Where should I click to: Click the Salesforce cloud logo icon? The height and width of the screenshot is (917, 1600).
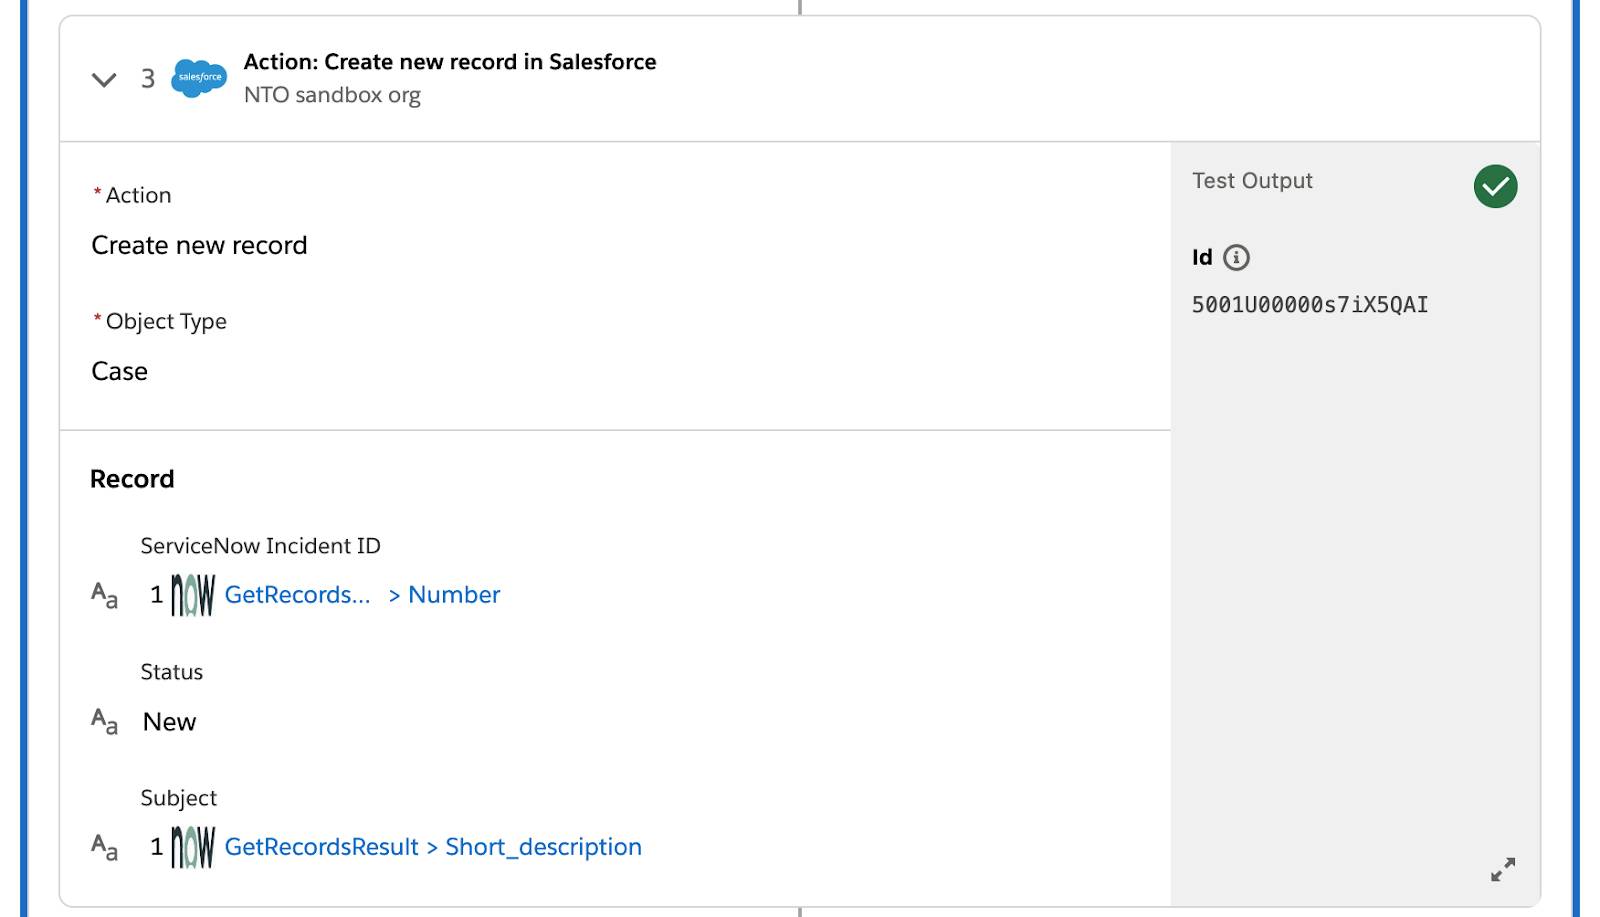tap(199, 78)
